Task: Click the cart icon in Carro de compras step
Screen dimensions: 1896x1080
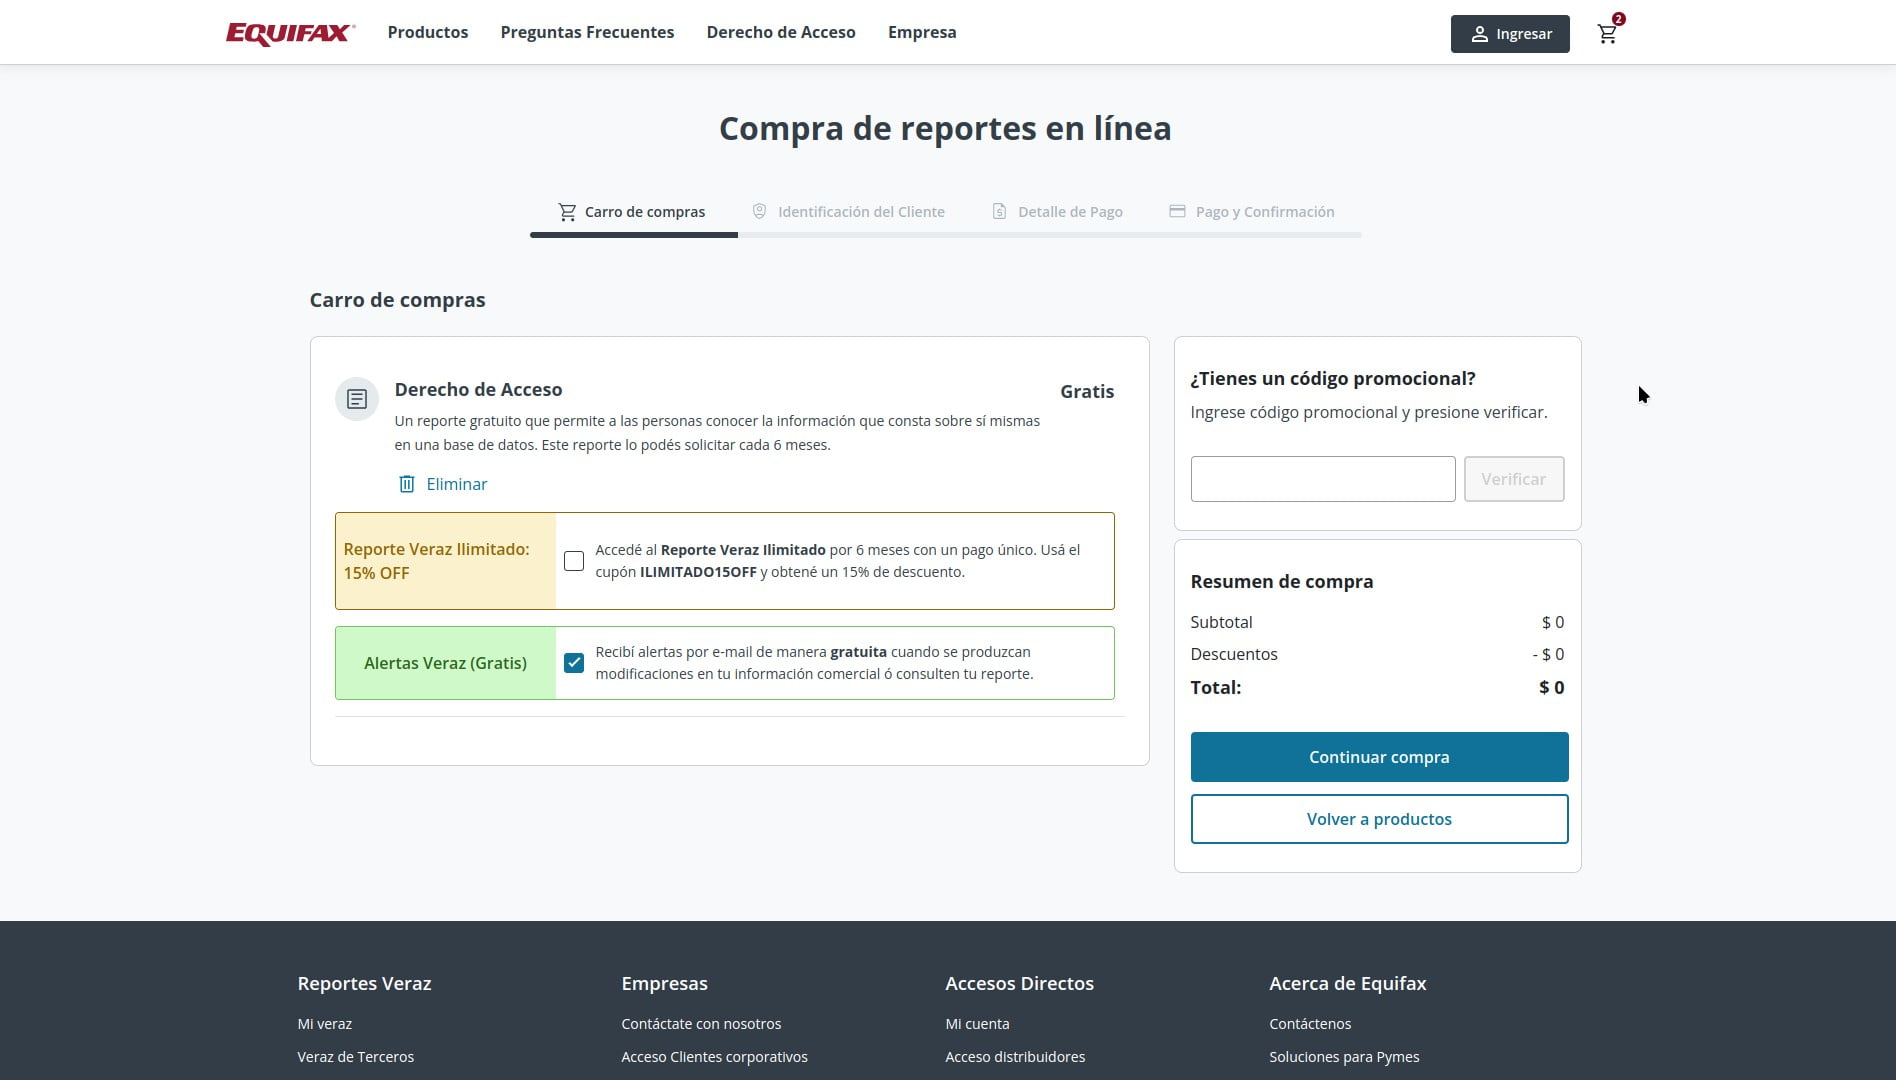Action: (x=567, y=212)
